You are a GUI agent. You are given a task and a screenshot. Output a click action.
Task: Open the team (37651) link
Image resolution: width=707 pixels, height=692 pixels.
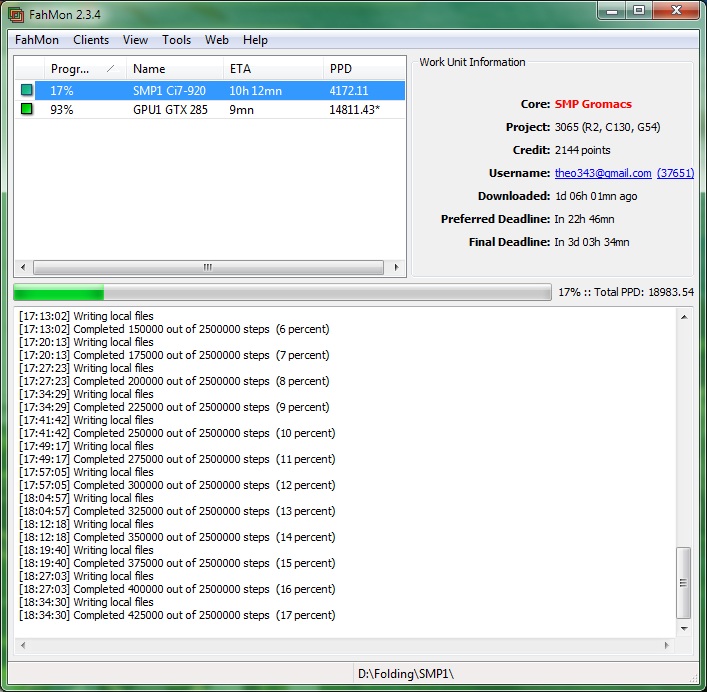675,173
